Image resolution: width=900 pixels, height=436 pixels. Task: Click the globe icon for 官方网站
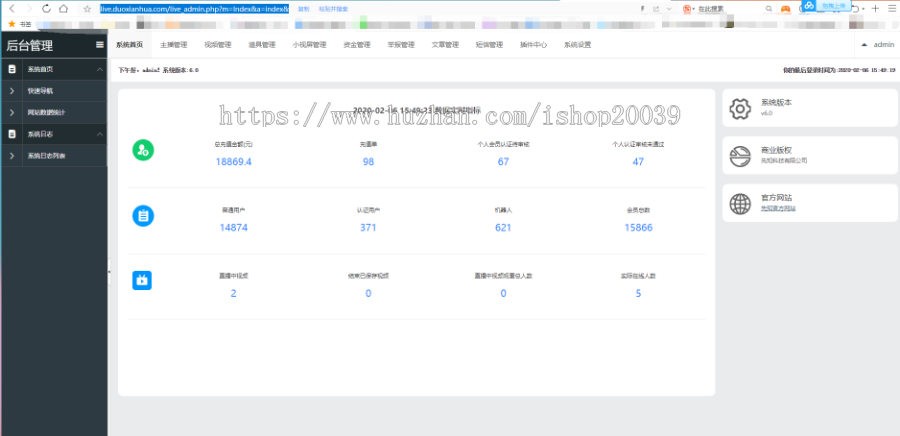point(740,204)
